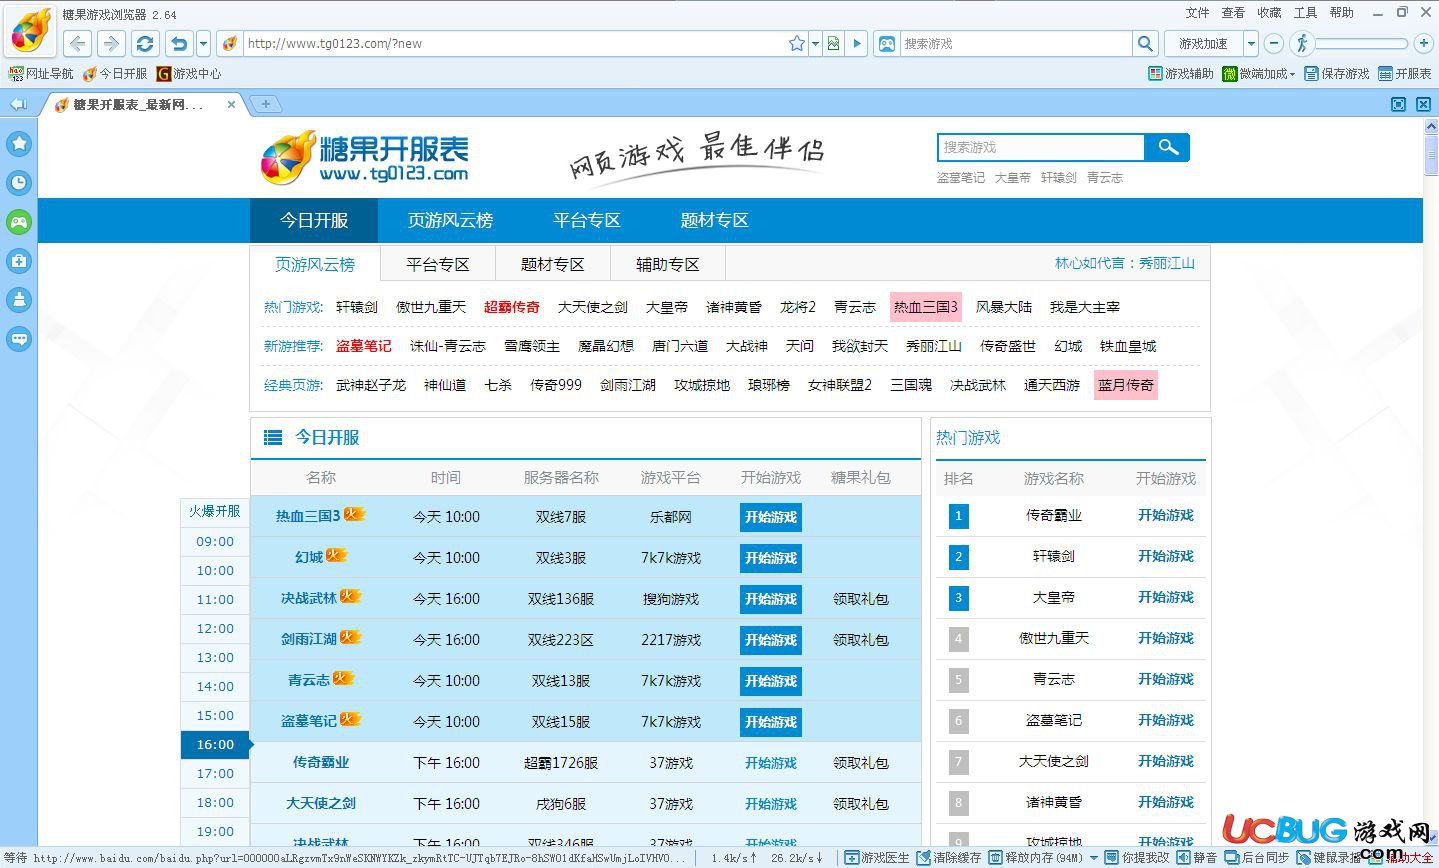Select the 平台专区 item in the blue navigation bar
This screenshot has height=868, width=1439.
click(x=587, y=220)
